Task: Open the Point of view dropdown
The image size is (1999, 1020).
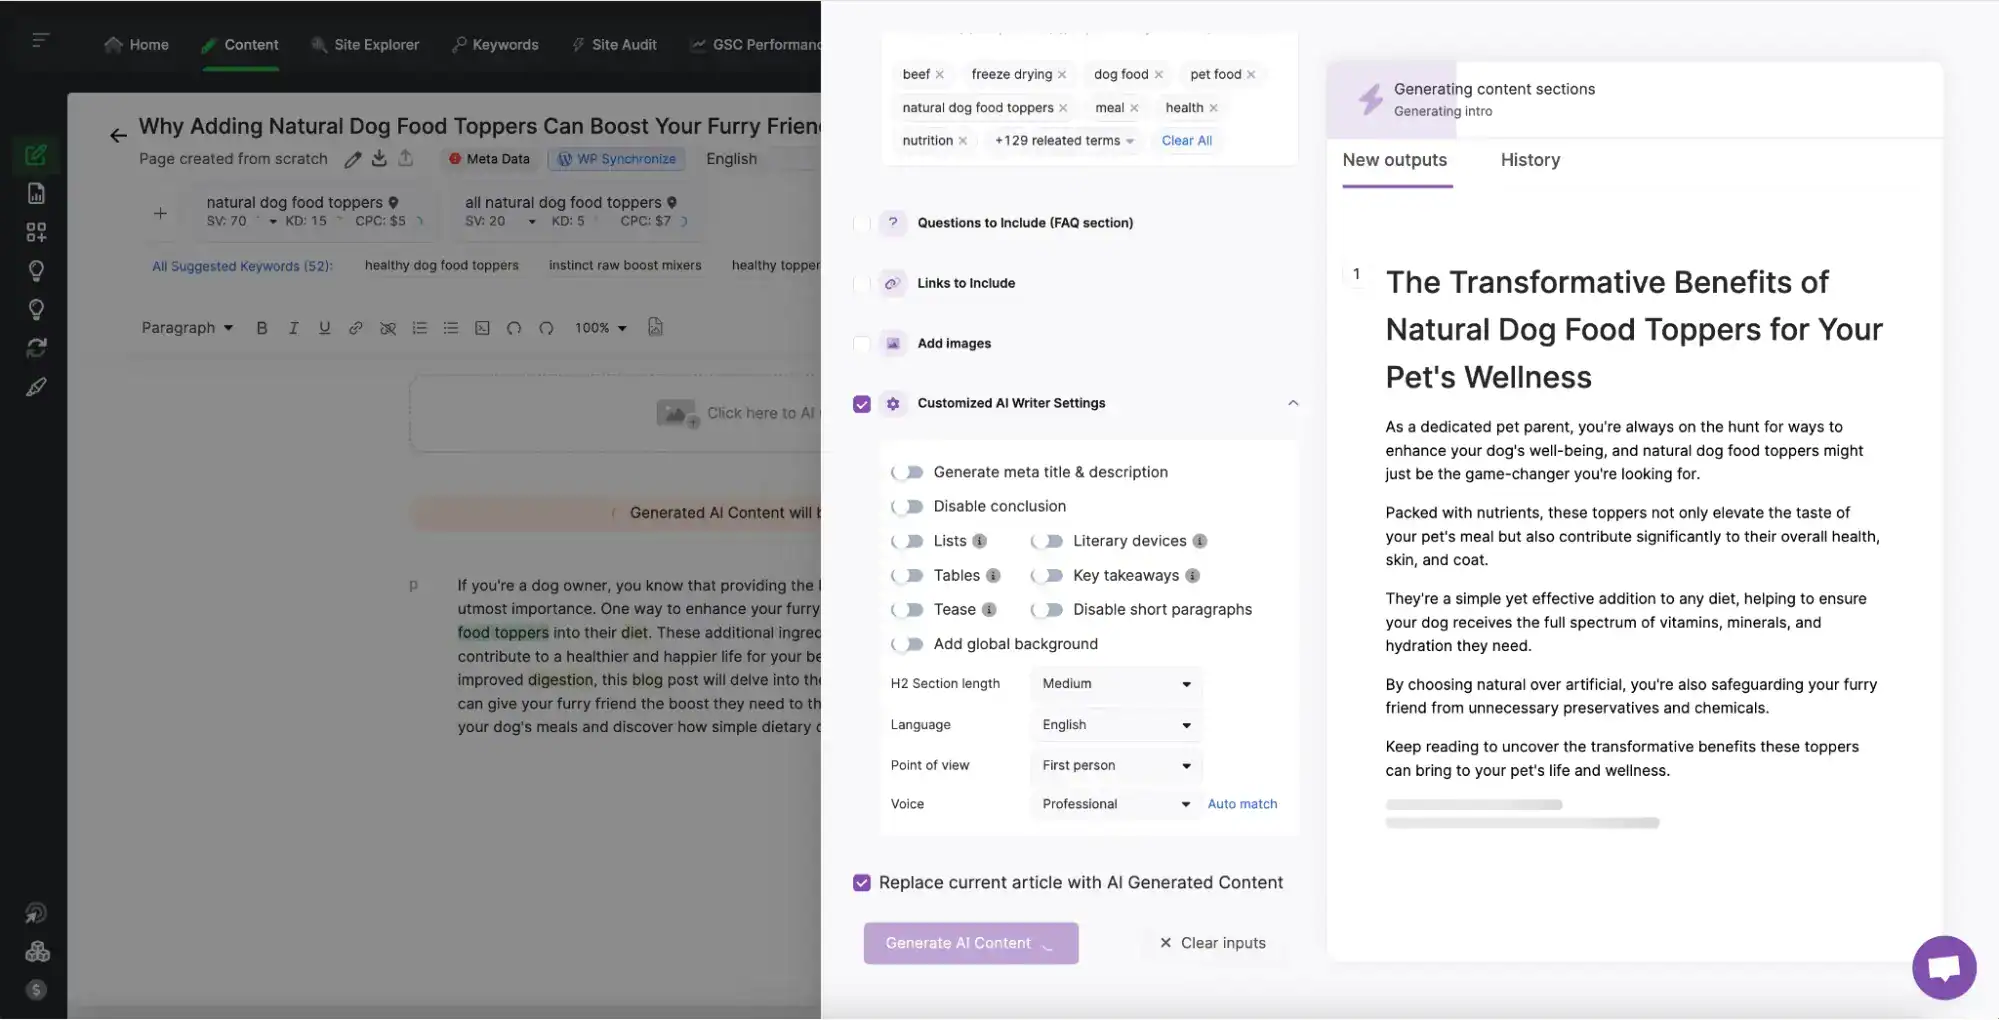Action: click(1115, 766)
